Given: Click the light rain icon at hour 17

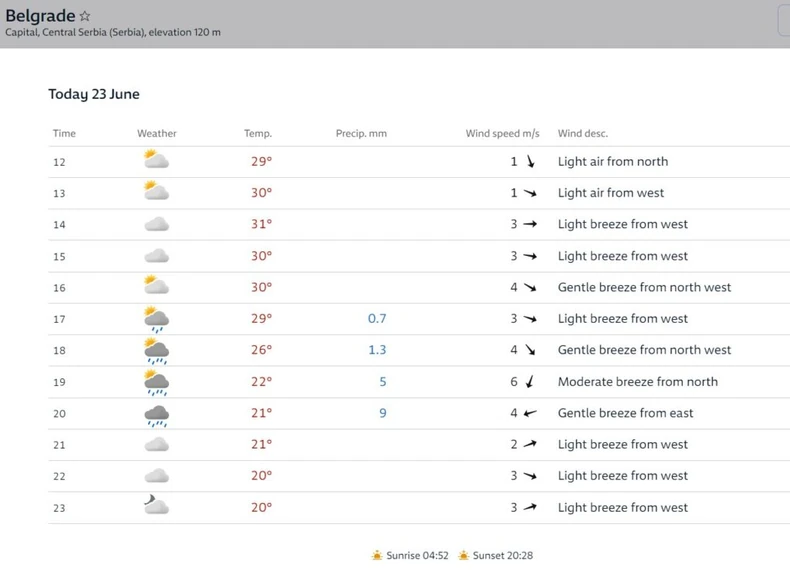Looking at the screenshot, I should [156, 319].
